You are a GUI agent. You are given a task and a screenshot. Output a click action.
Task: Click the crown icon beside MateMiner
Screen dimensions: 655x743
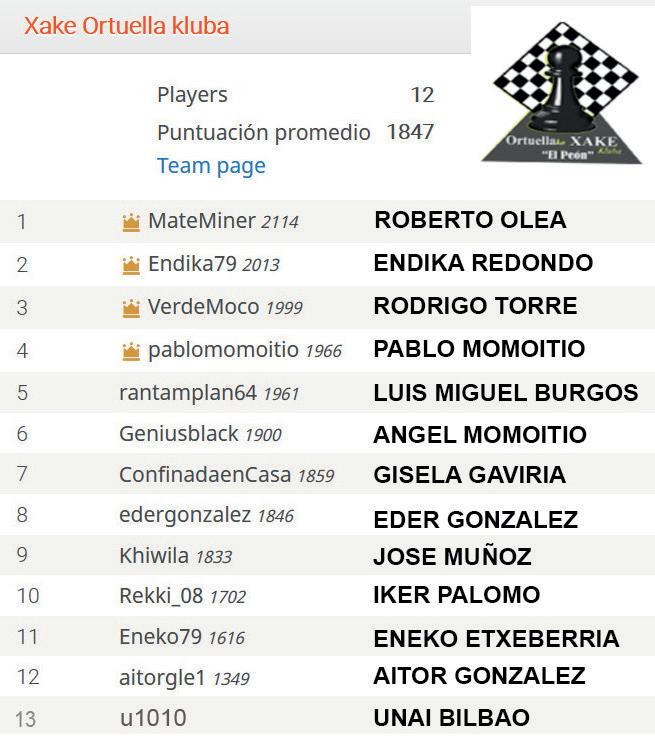(x=131, y=222)
